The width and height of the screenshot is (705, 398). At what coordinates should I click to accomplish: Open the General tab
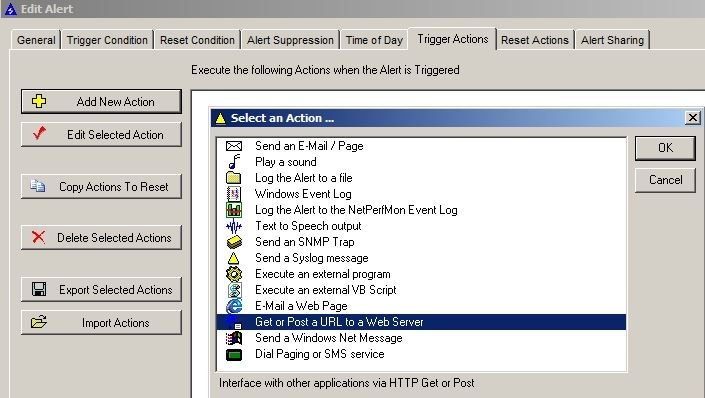click(x=36, y=40)
